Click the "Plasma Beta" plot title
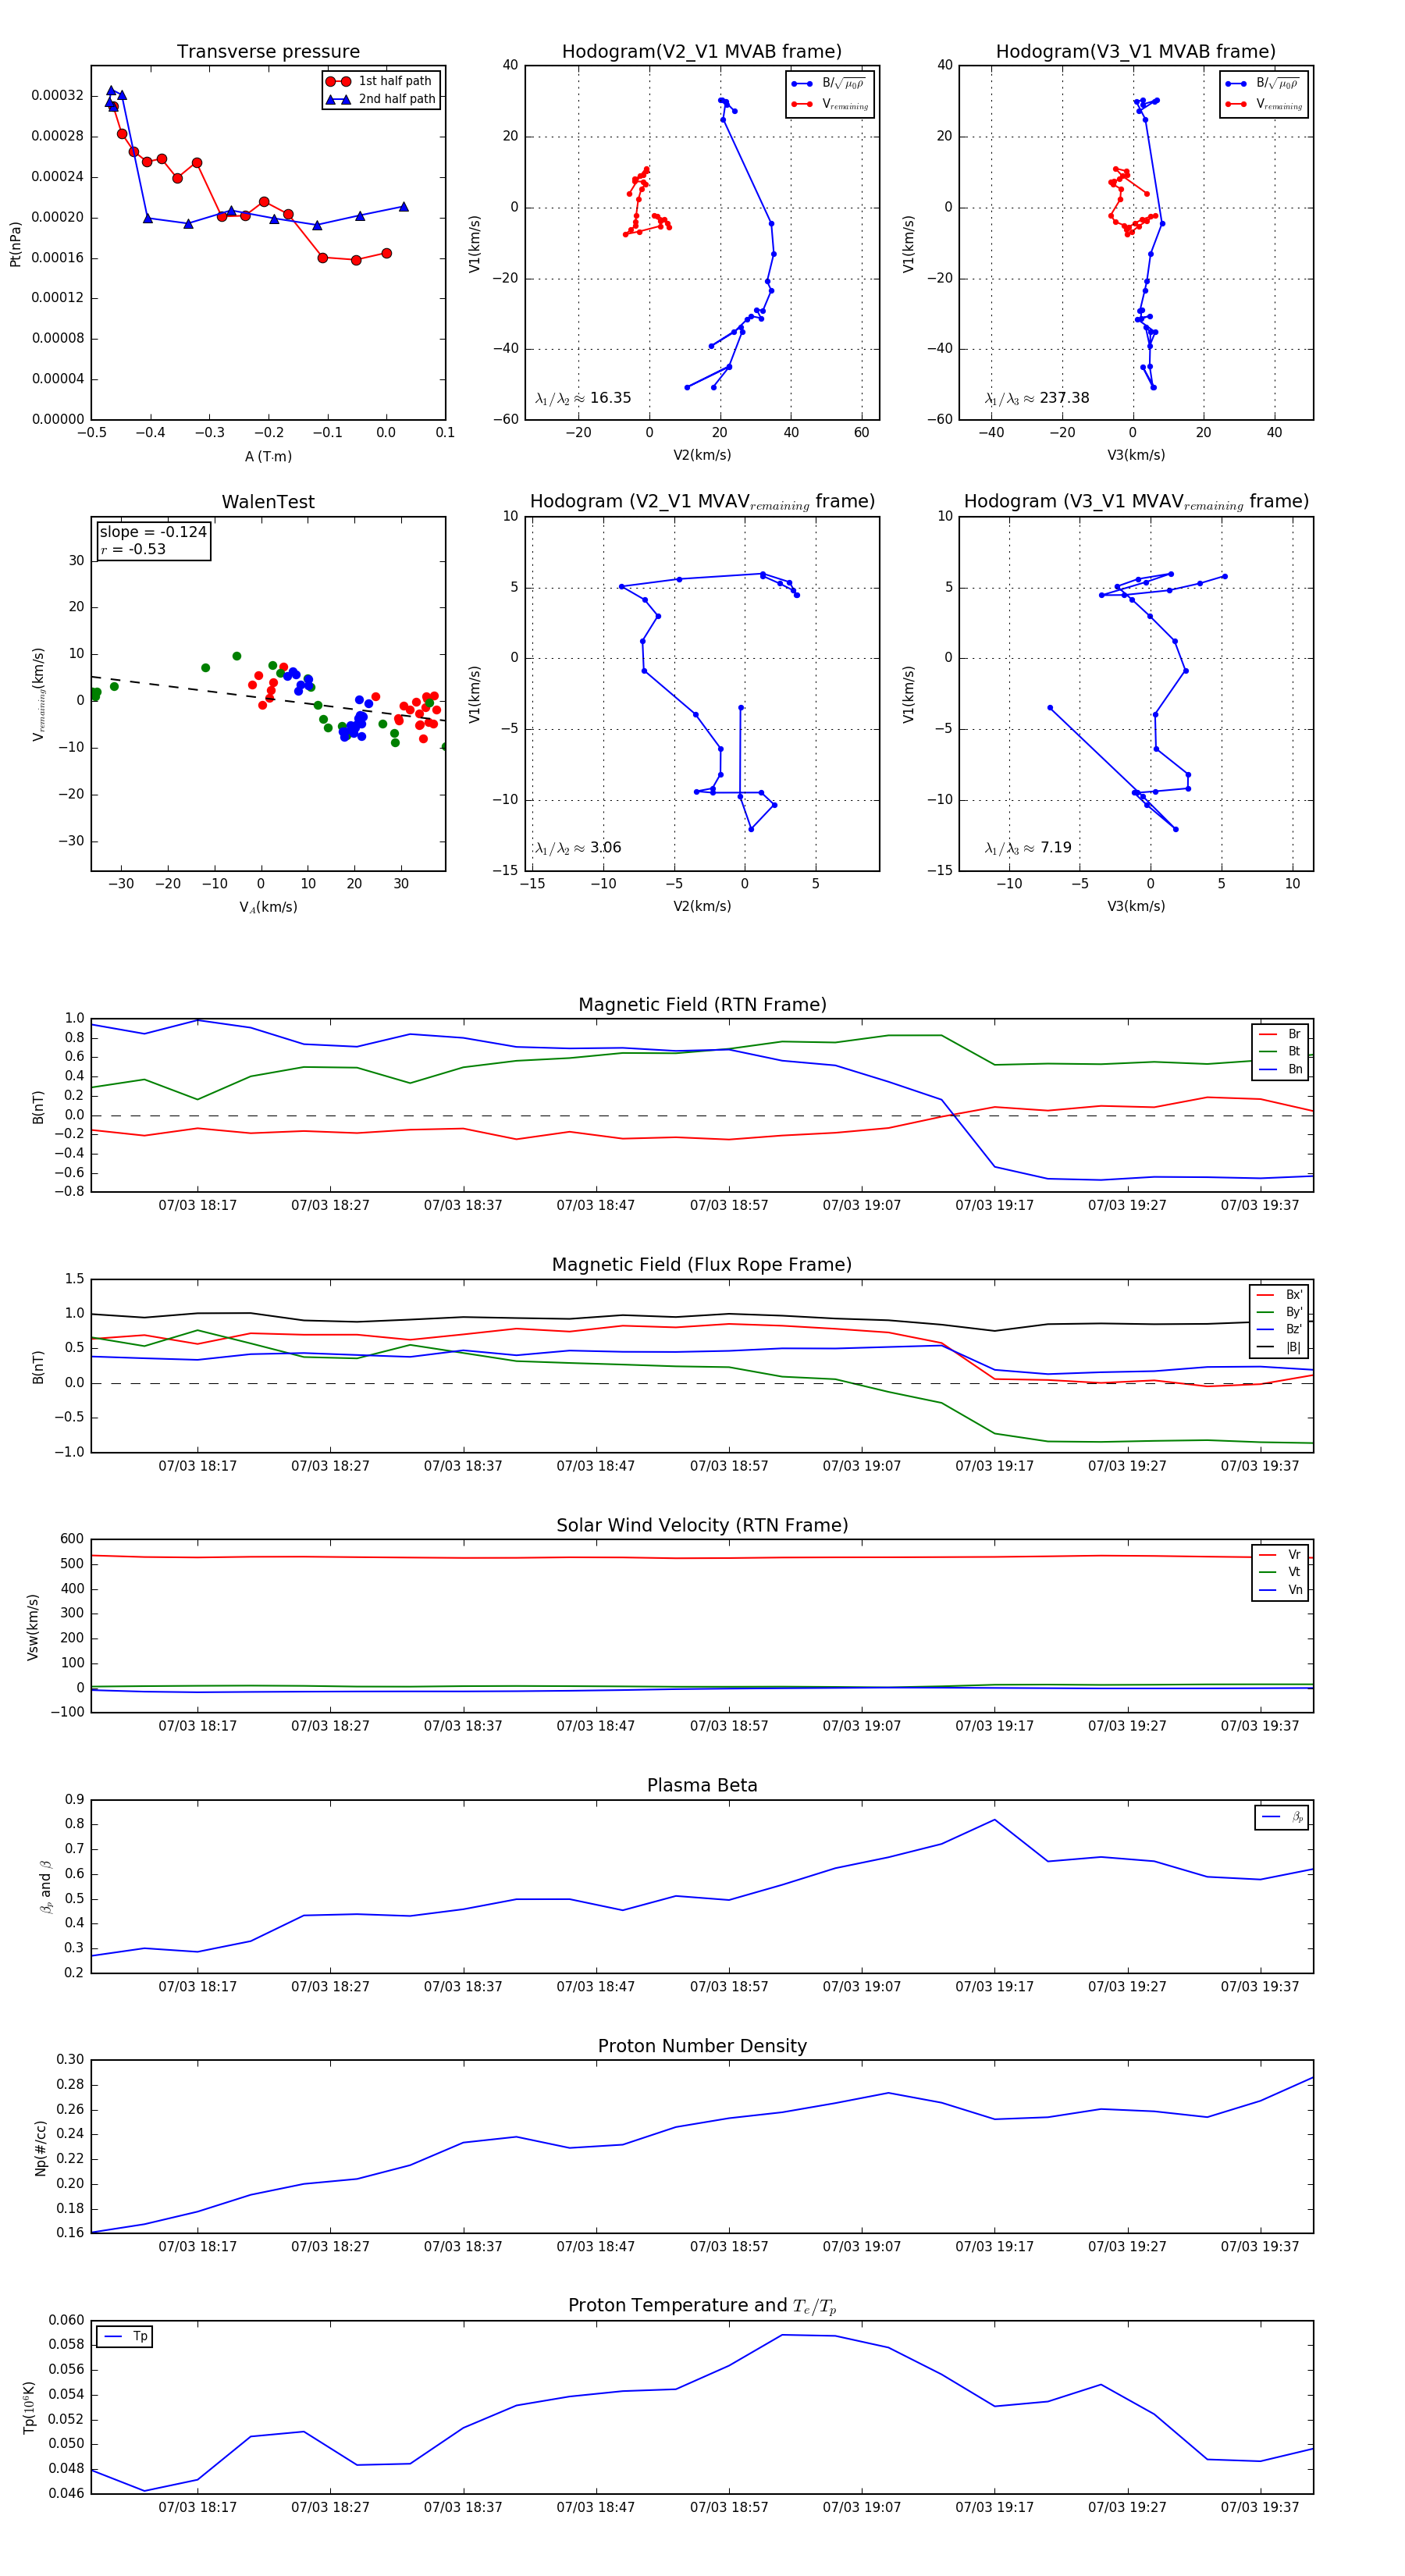The width and height of the screenshot is (1405, 2576). click(x=702, y=1786)
